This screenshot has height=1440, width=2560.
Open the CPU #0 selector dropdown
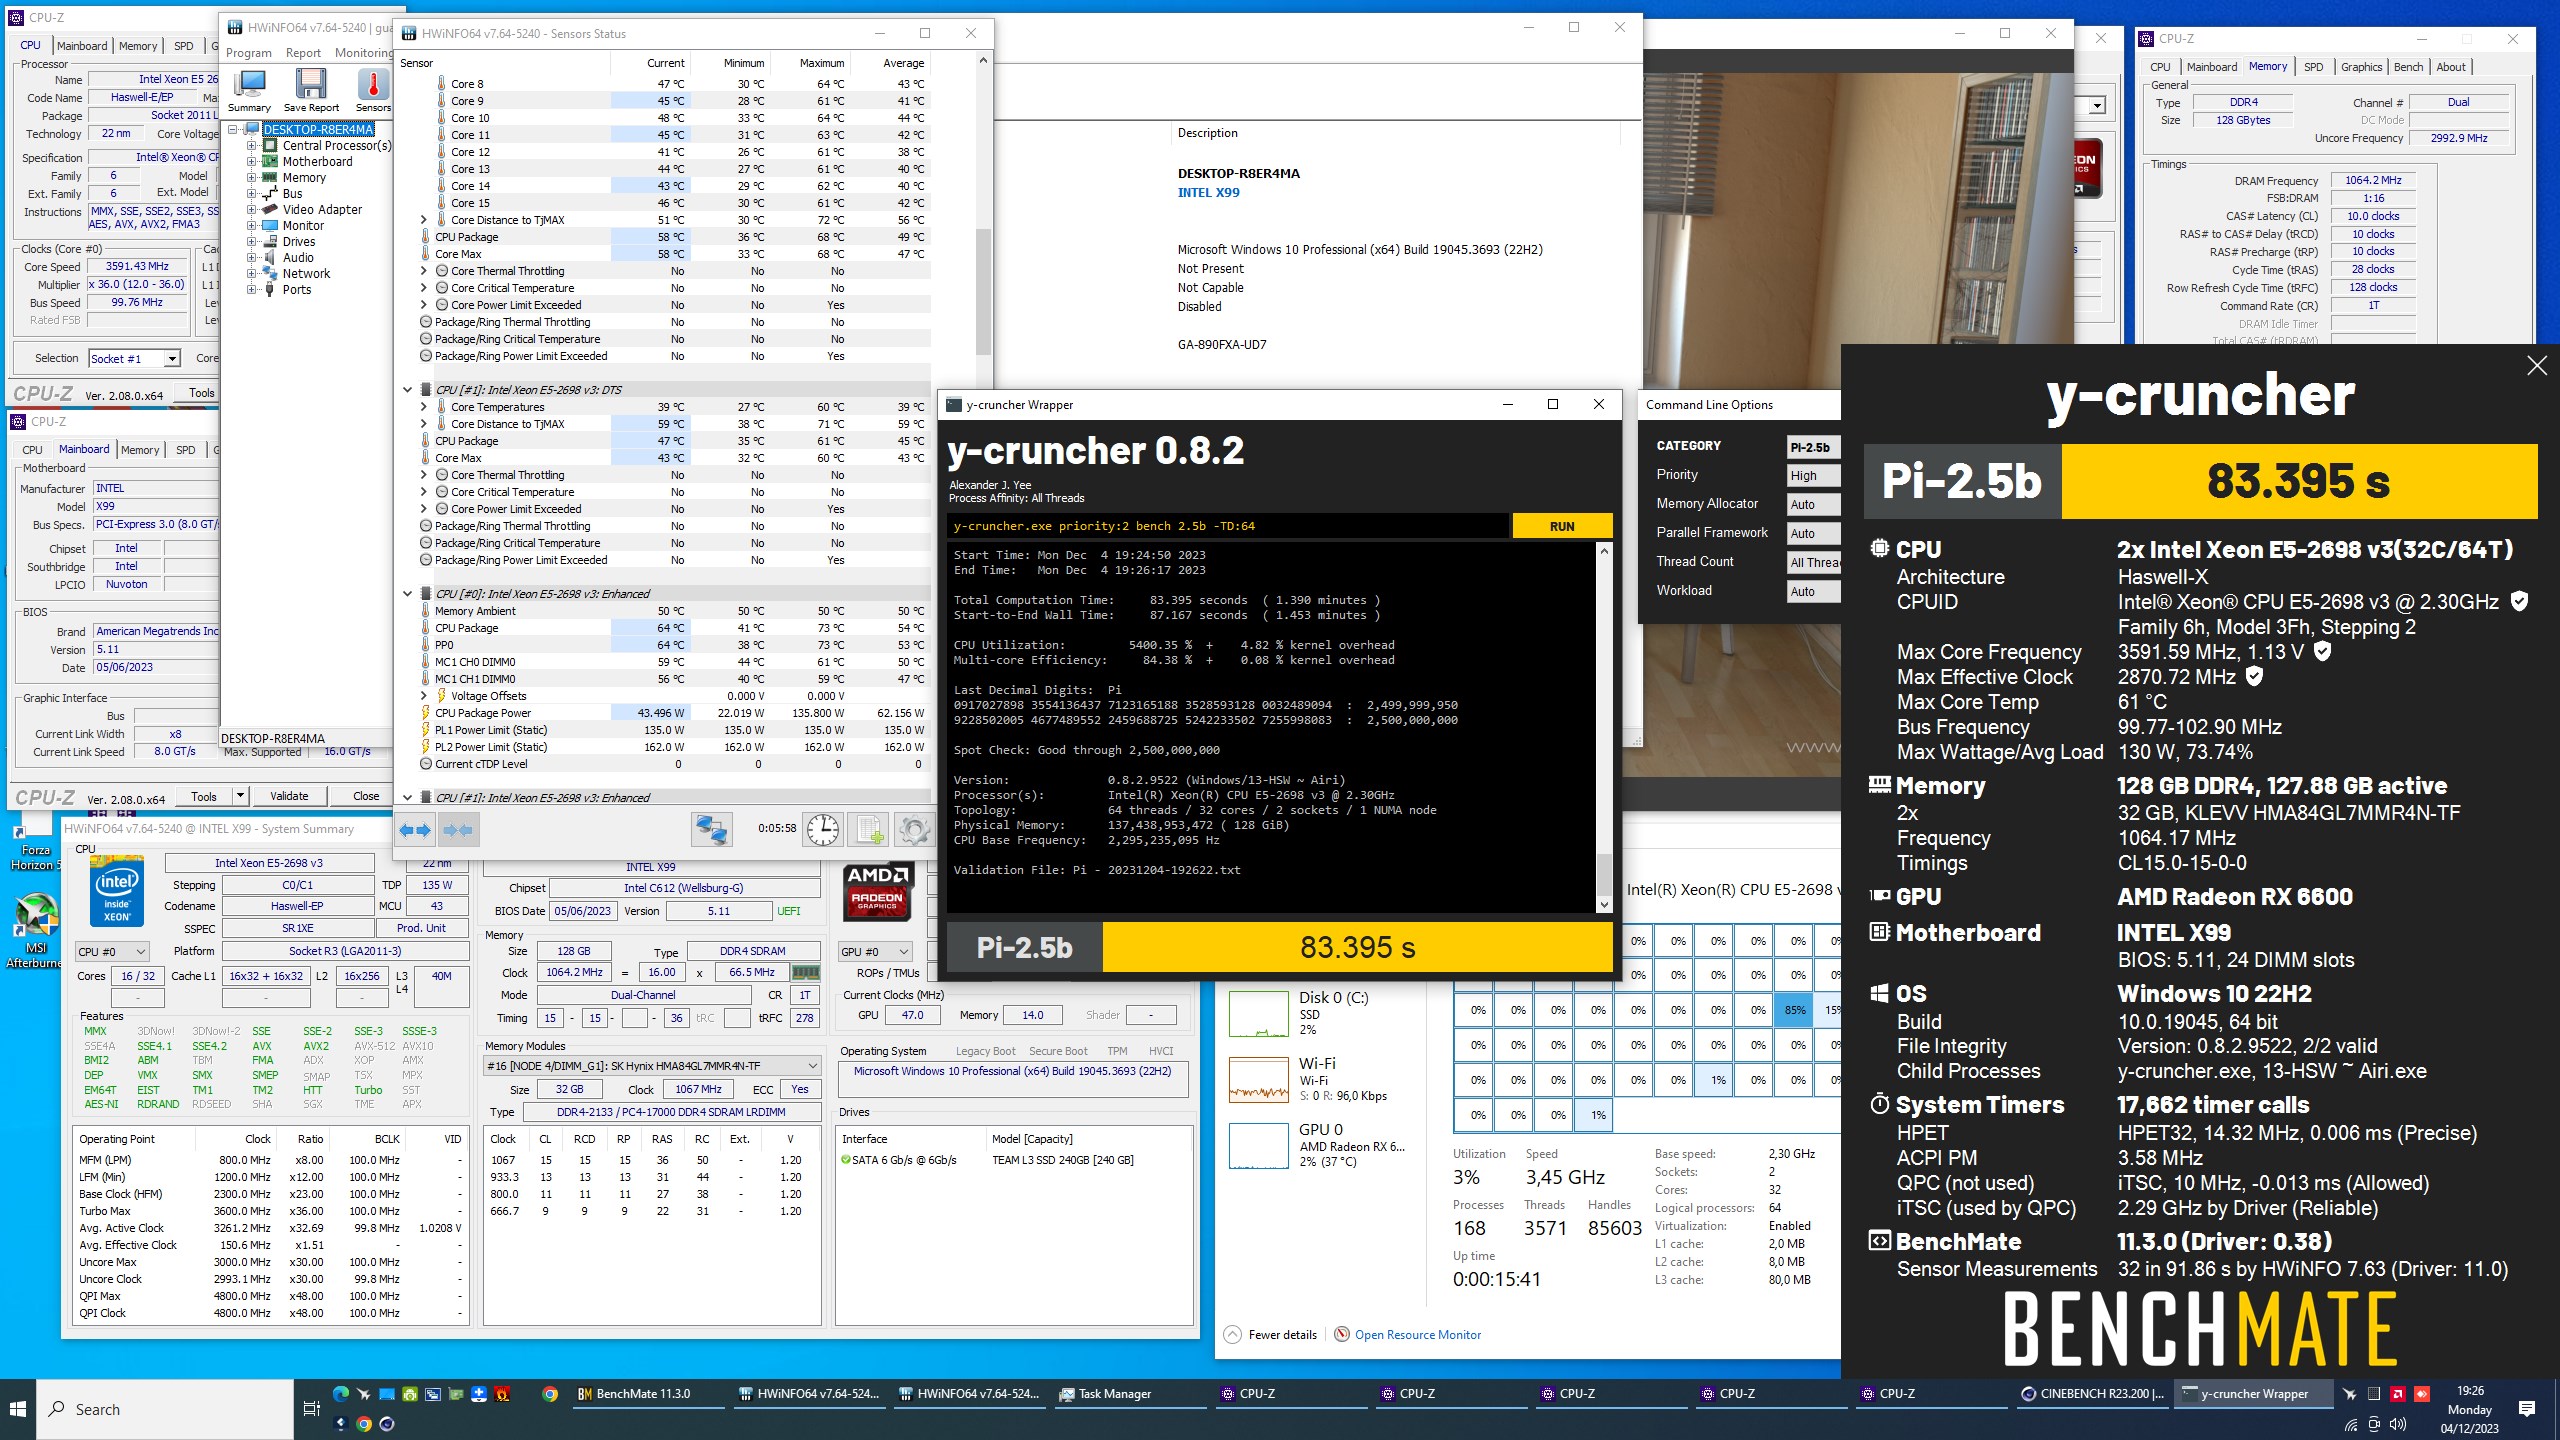tap(112, 952)
